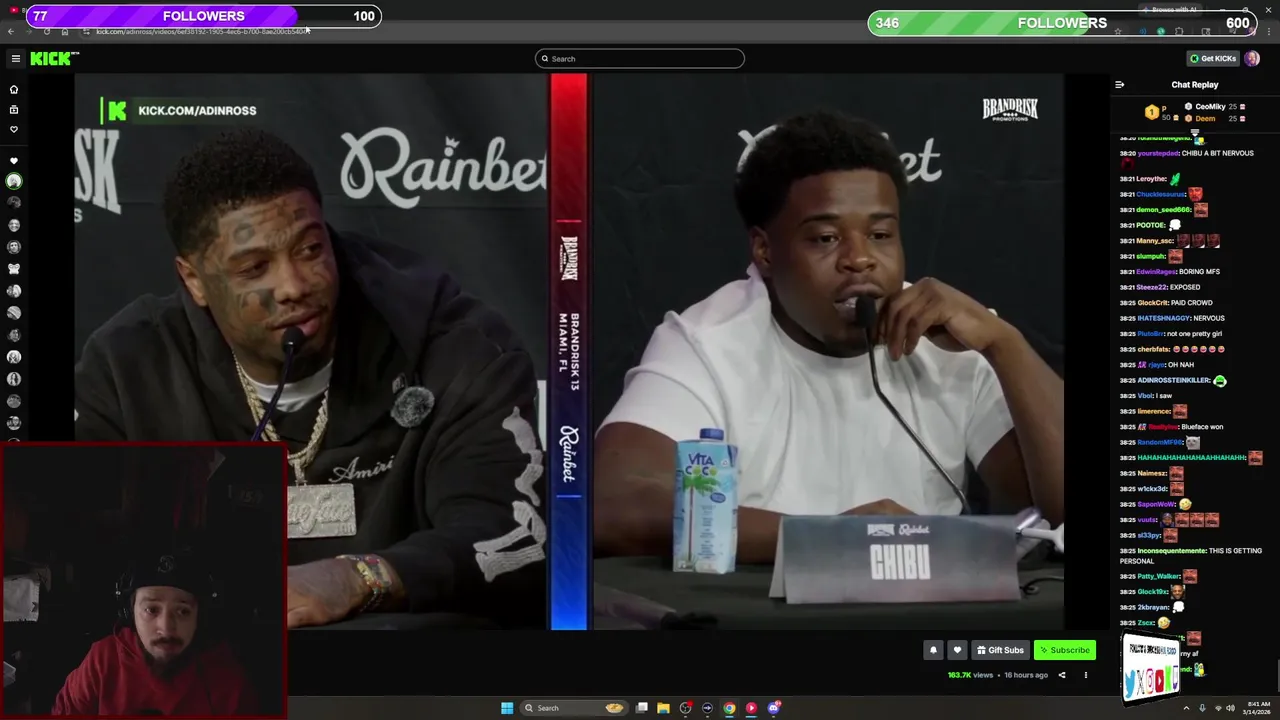This screenshot has height=720, width=1280.
Task: Click chat message 'PAID CROWD'
Action: (1192, 302)
